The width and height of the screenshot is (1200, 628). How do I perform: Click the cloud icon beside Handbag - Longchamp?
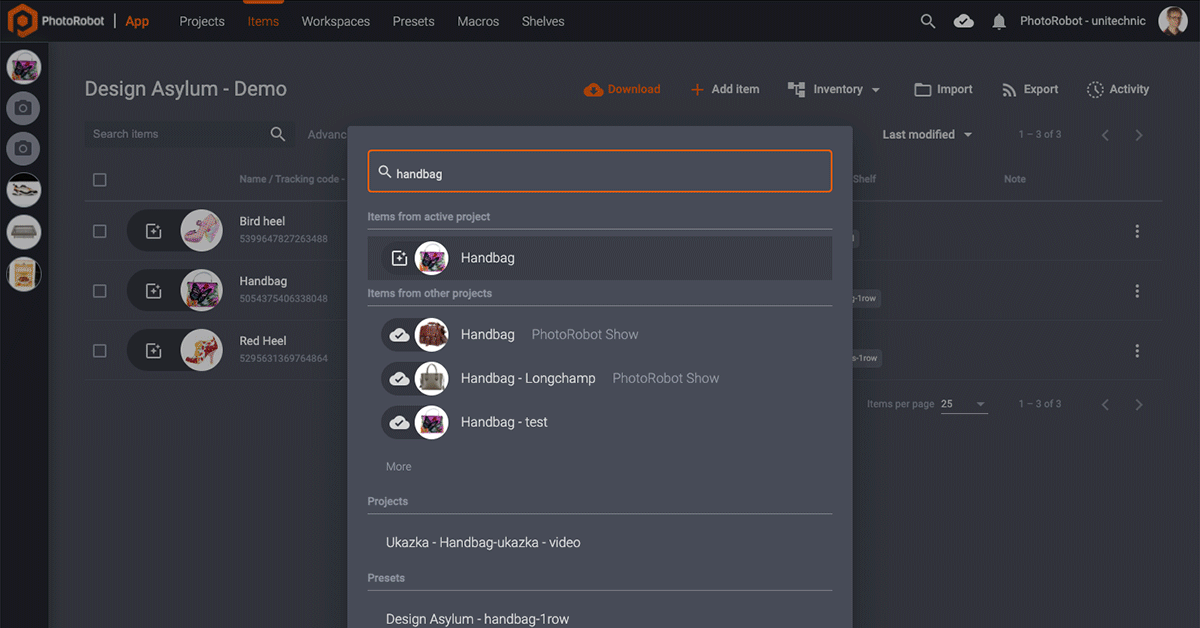point(399,378)
